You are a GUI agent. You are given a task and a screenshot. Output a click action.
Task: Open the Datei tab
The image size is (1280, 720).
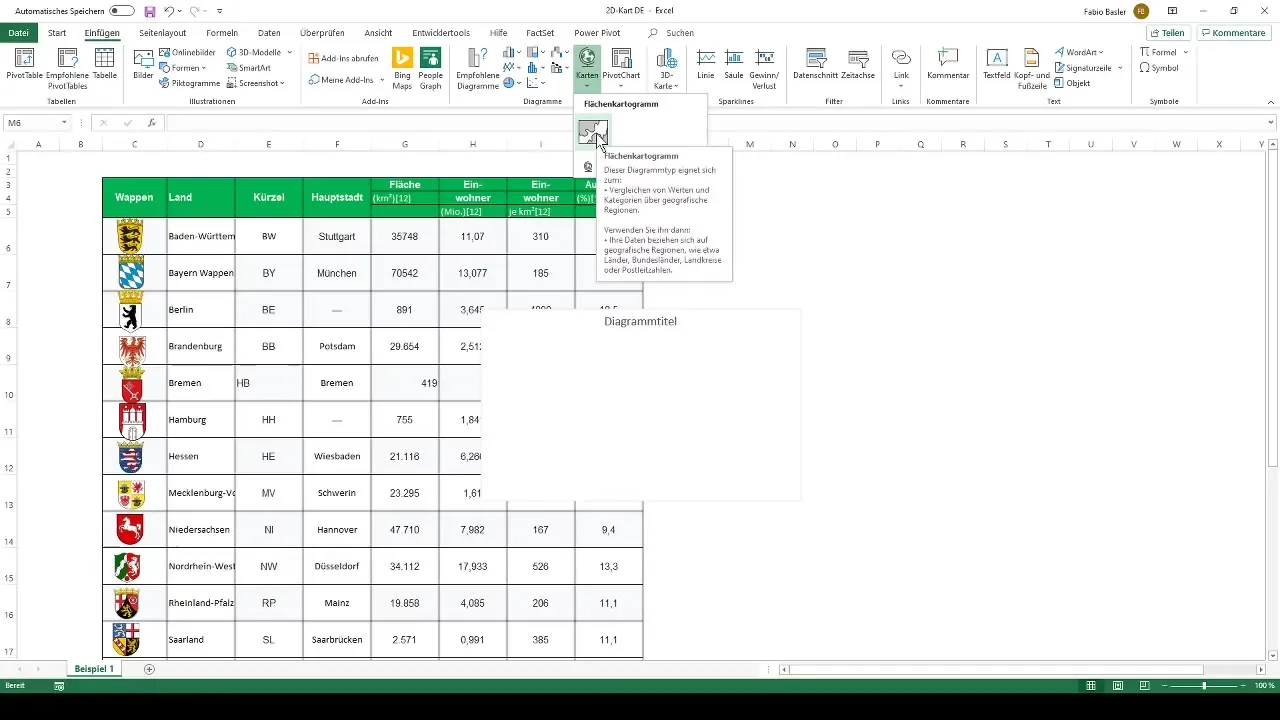click(18, 33)
